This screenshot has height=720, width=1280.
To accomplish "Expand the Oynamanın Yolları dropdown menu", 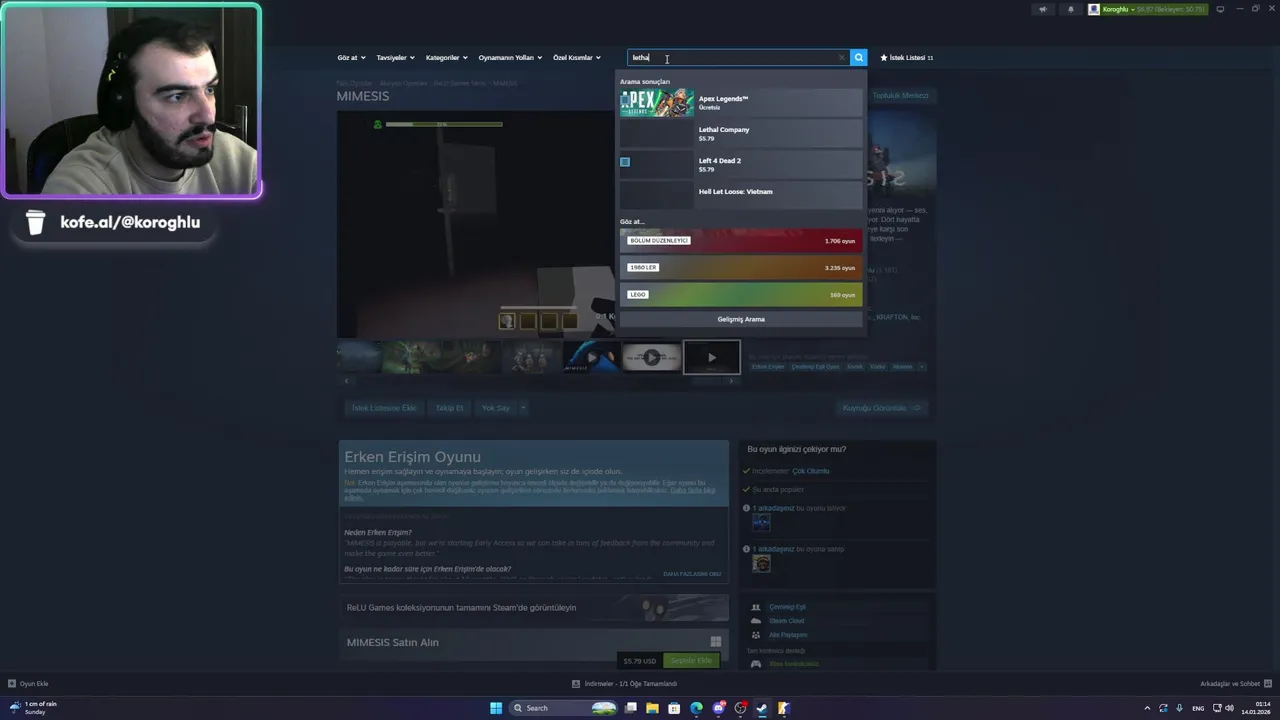I will (x=510, y=58).
